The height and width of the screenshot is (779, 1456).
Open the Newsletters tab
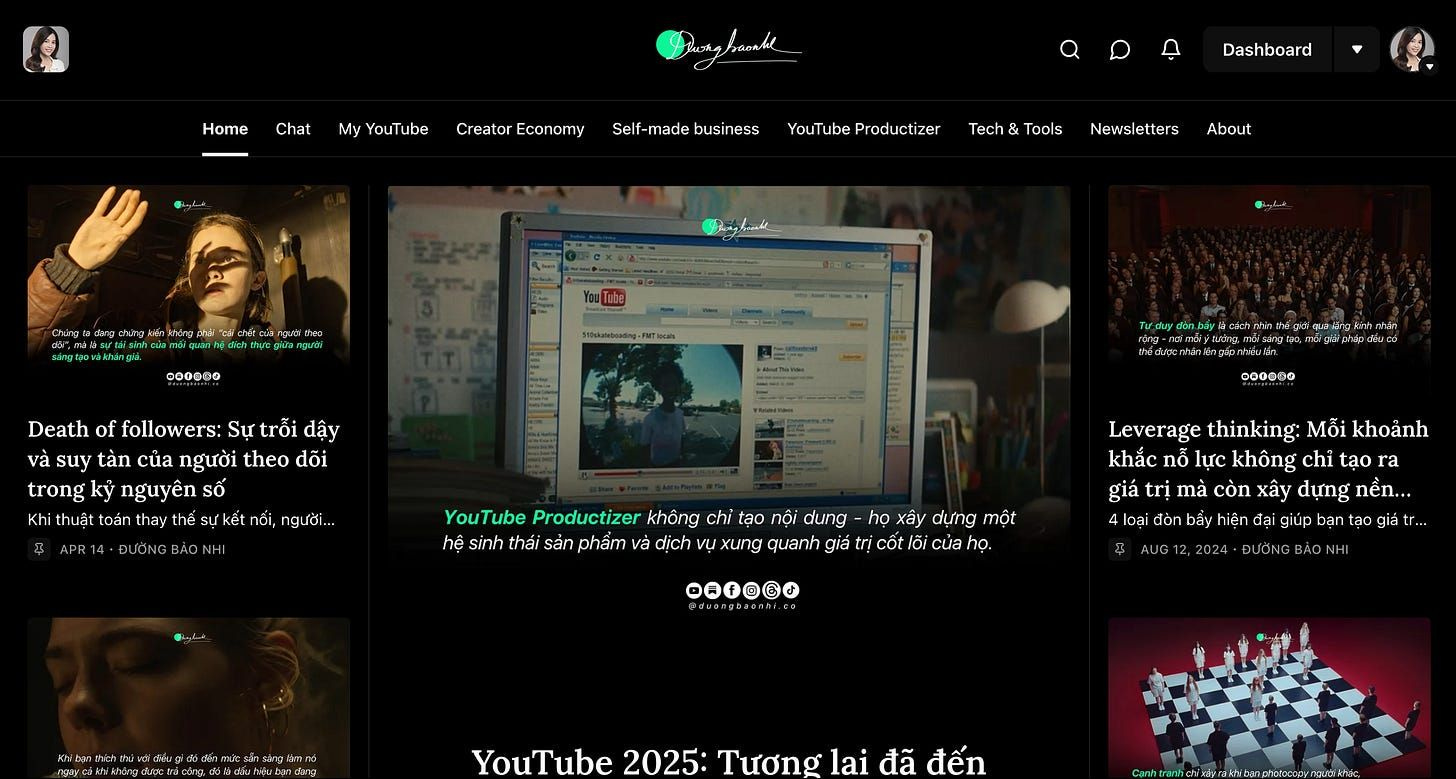[1134, 129]
